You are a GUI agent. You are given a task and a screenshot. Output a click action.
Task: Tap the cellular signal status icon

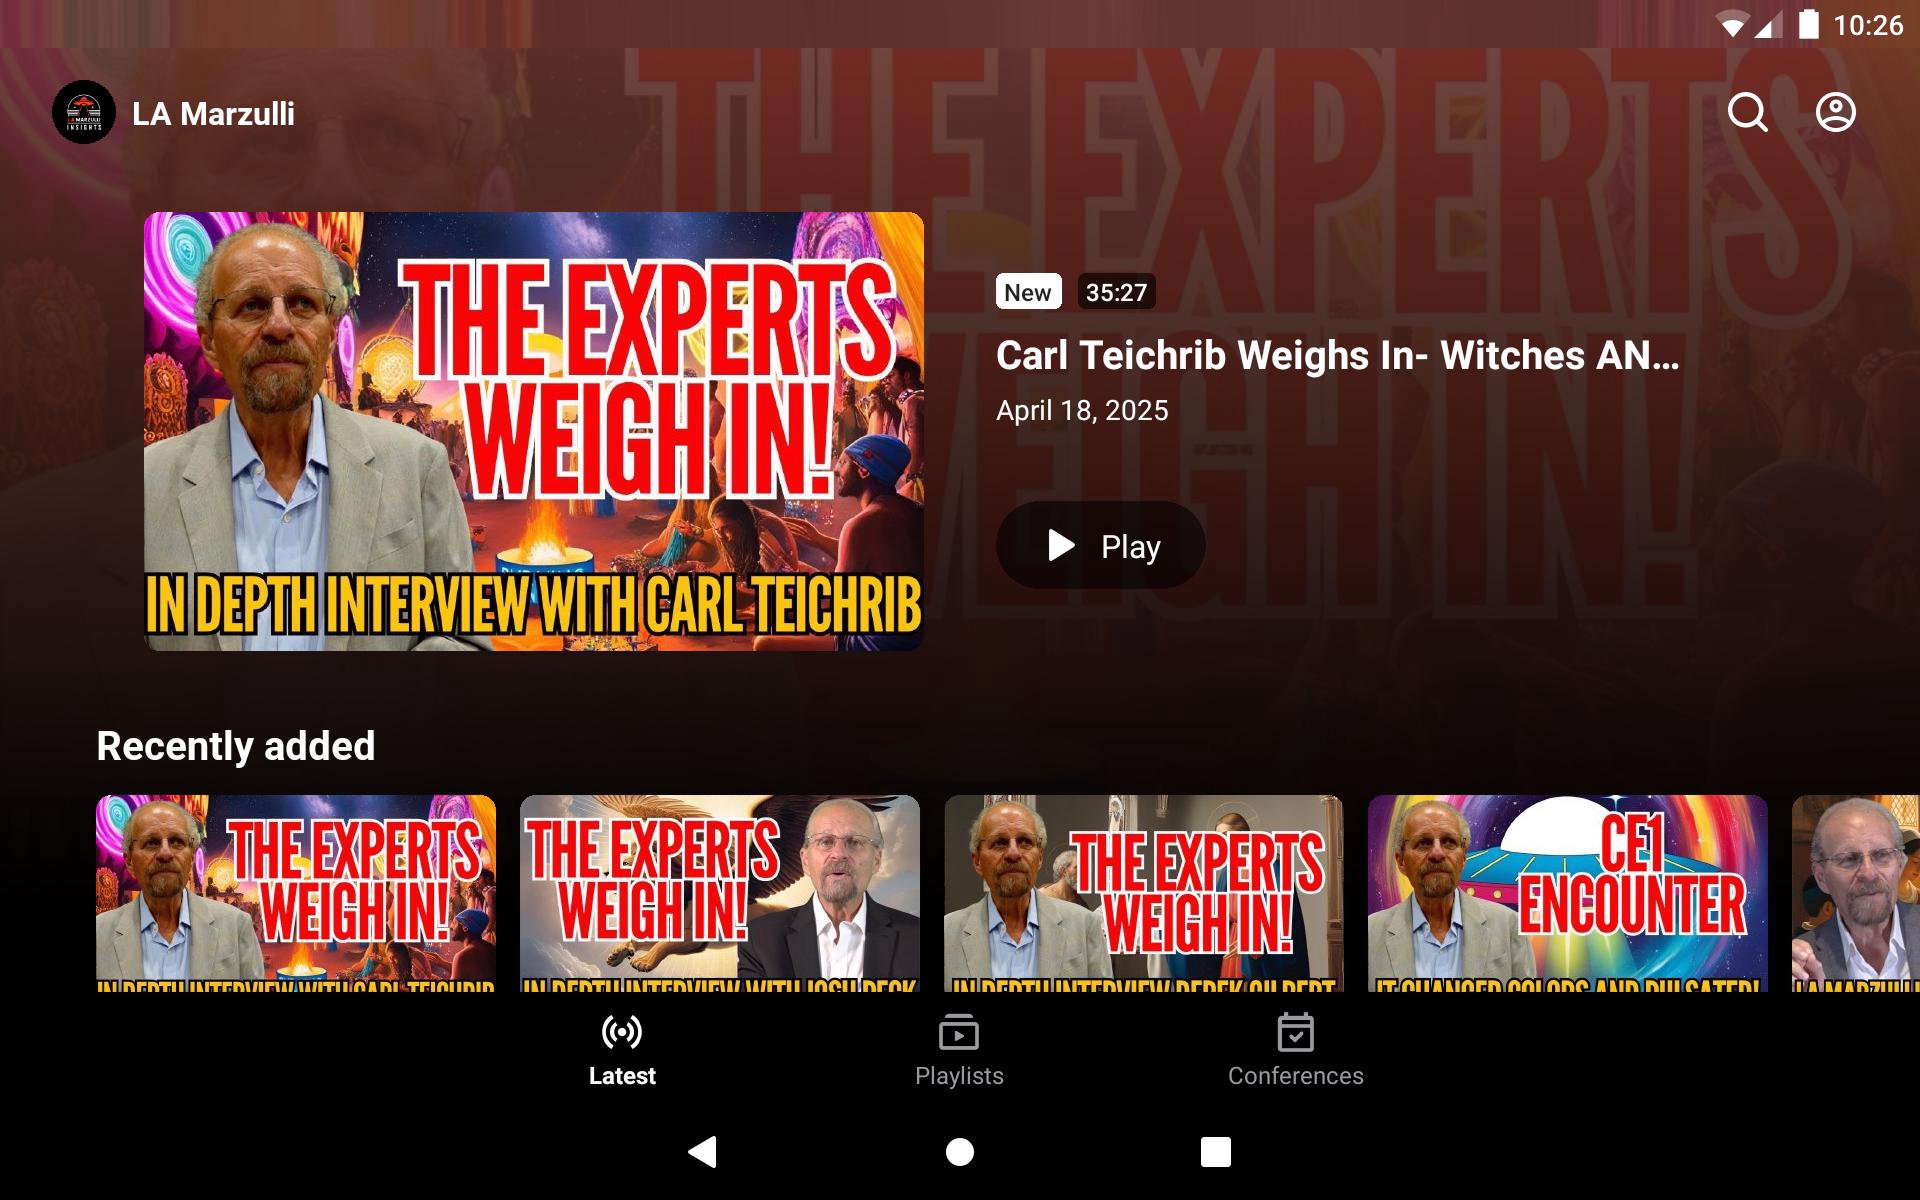pos(1769,25)
